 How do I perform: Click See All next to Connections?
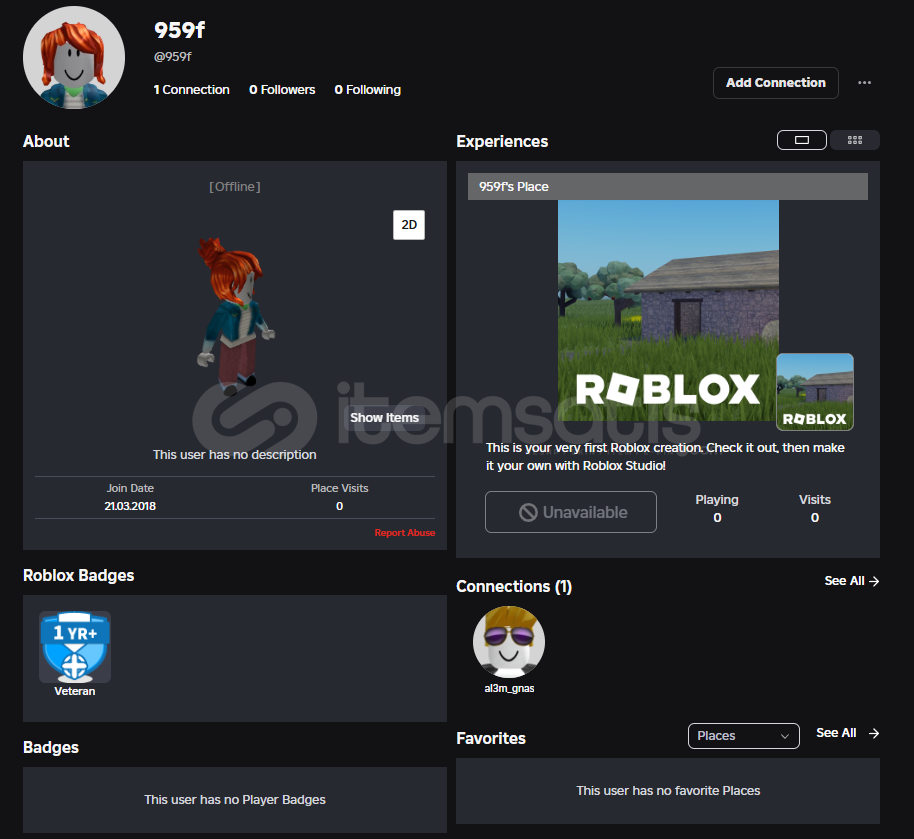click(x=852, y=581)
